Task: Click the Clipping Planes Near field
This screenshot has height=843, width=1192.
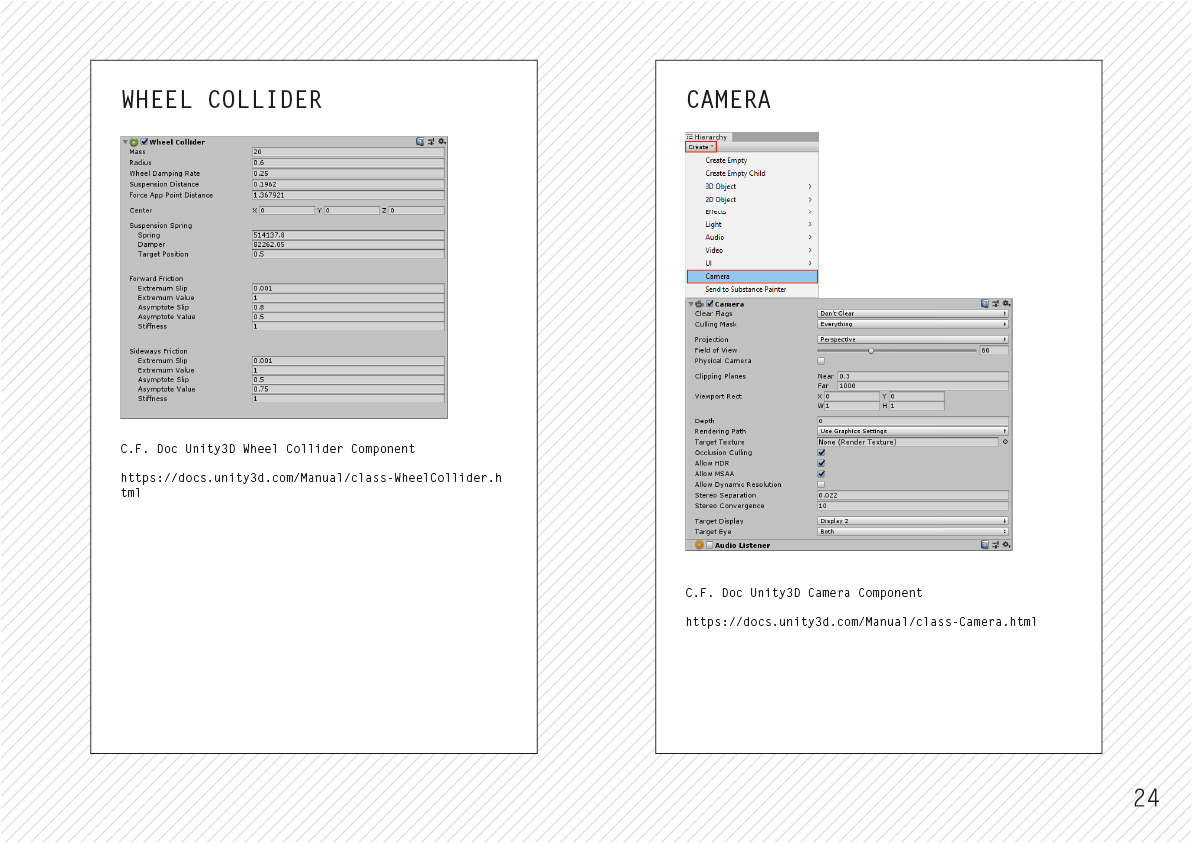Action: [x=923, y=376]
